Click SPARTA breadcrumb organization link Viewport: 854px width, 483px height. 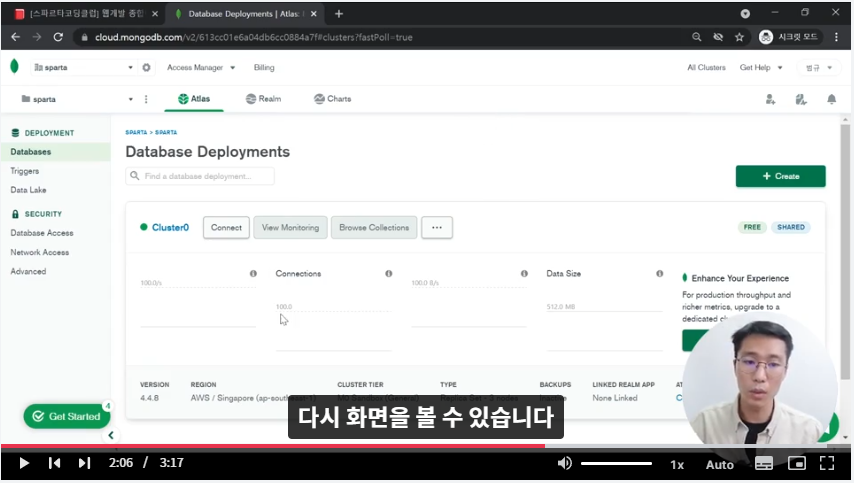pos(136,132)
